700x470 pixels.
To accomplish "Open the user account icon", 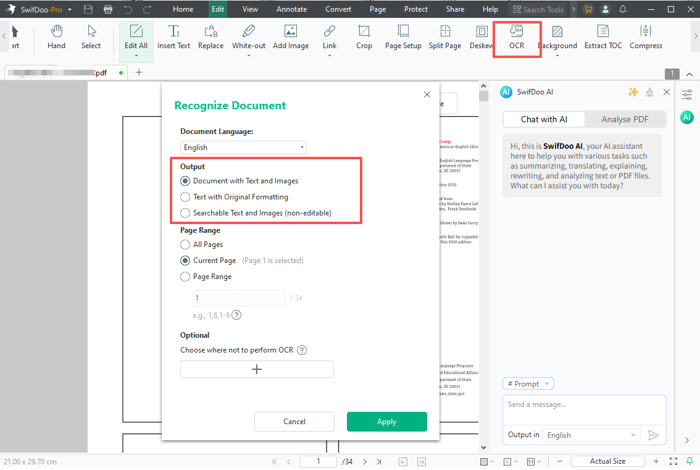I will coord(605,9).
